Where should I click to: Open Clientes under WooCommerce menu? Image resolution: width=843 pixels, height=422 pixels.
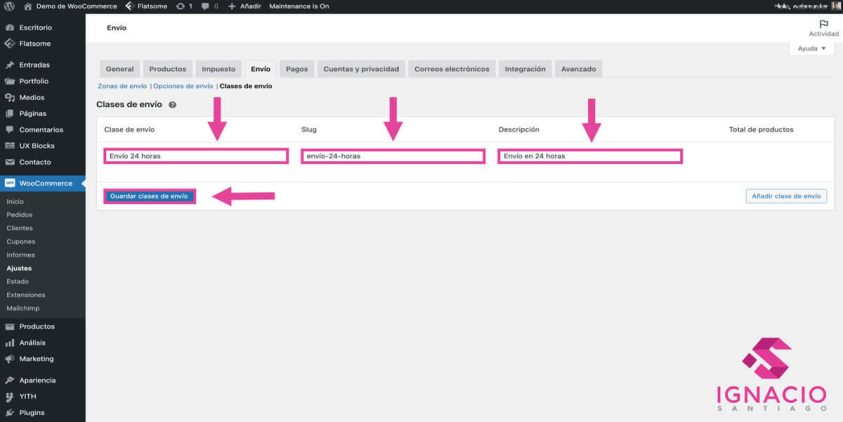tap(19, 228)
